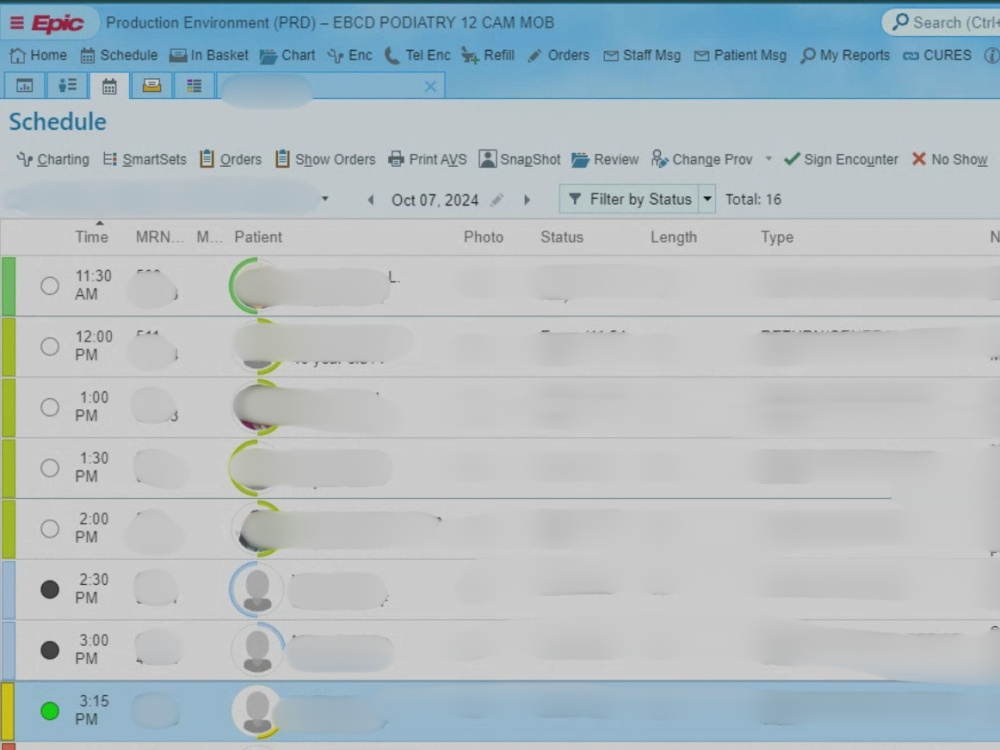Click the 2:30 PM patient photo placeholder

(x=257, y=589)
